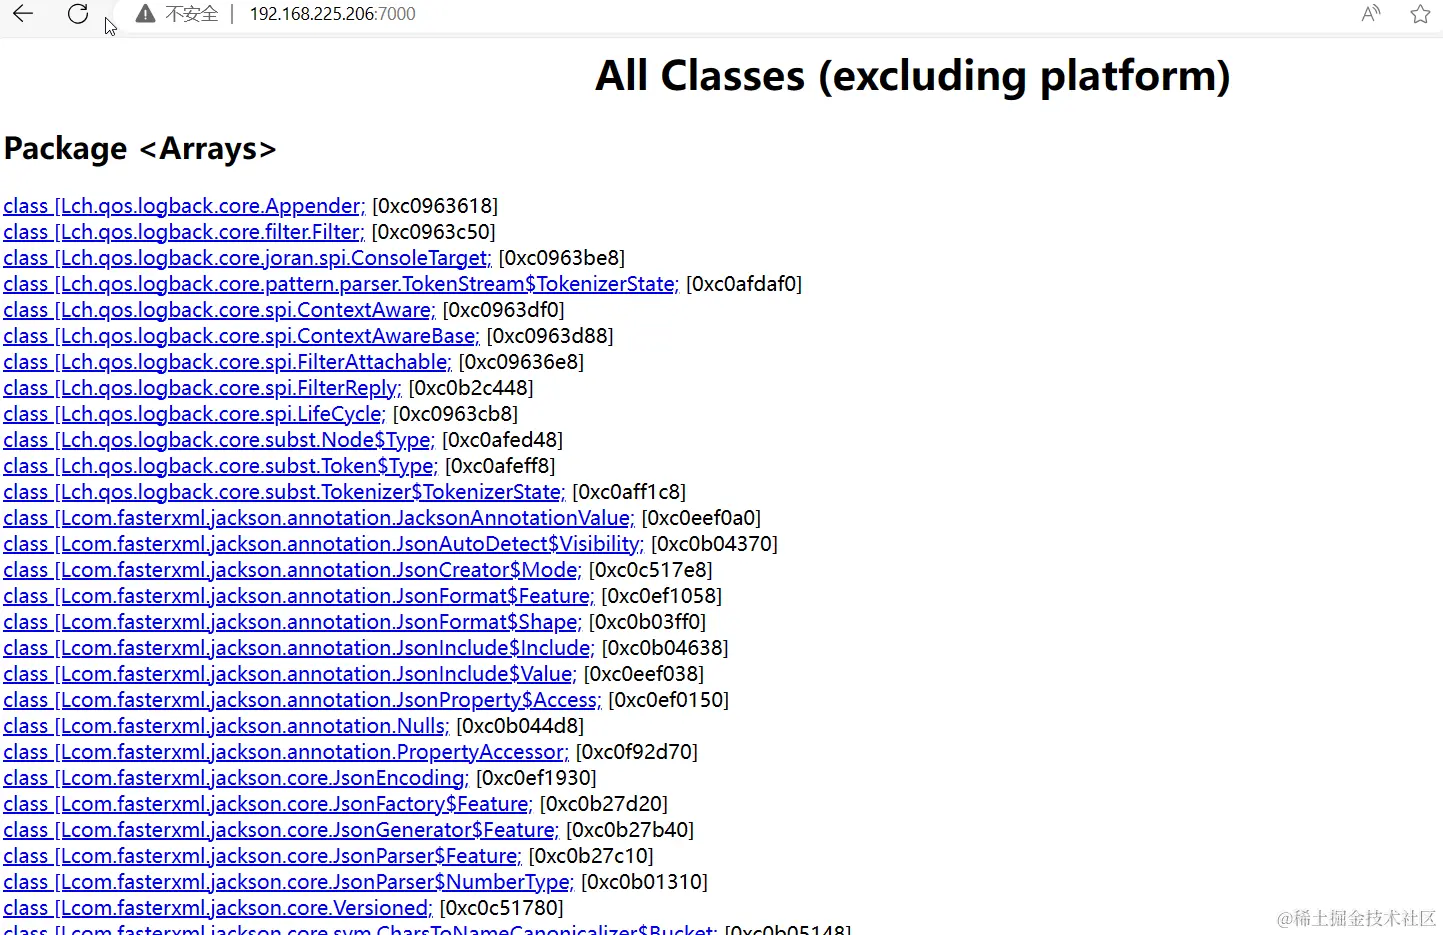Viewport: 1443px width, 935px height.
Task: Go back using the browser back arrow
Action: click(x=23, y=14)
